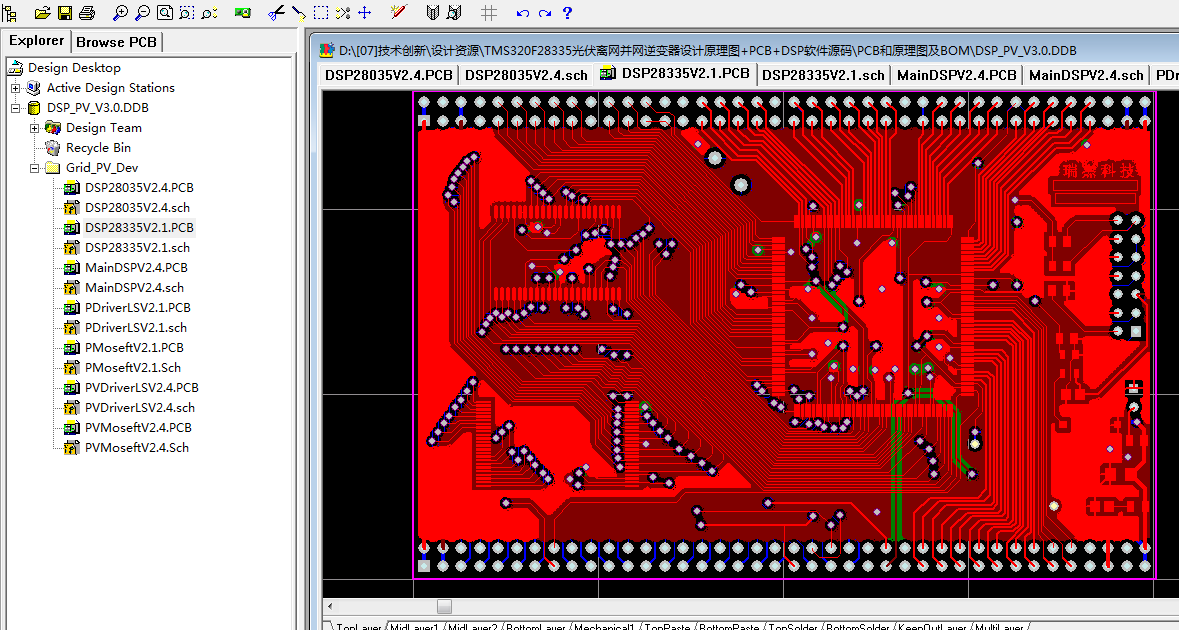Select PMoseftV2.1.PCB in the tree
This screenshot has height=630, width=1179.
(134, 348)
